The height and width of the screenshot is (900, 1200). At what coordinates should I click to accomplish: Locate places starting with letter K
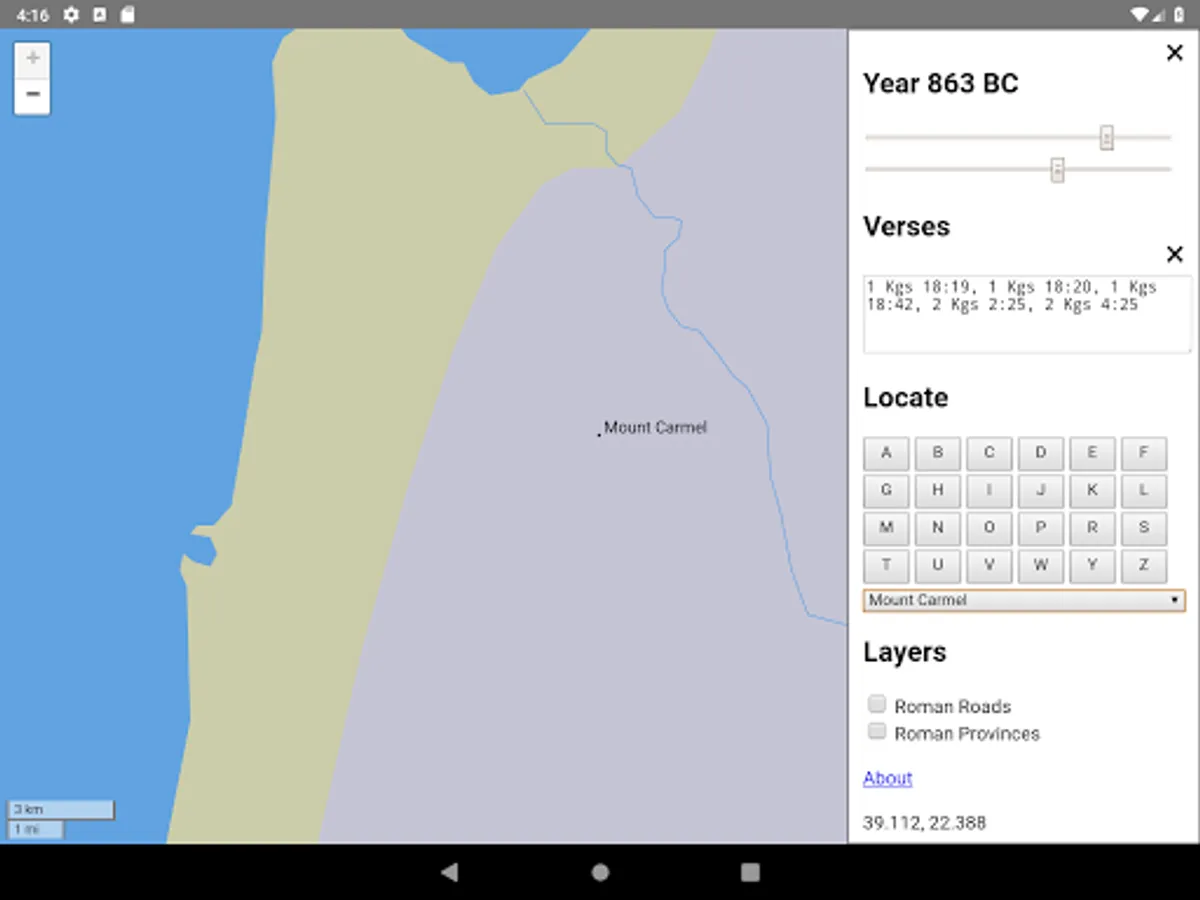click(1092, 491)
